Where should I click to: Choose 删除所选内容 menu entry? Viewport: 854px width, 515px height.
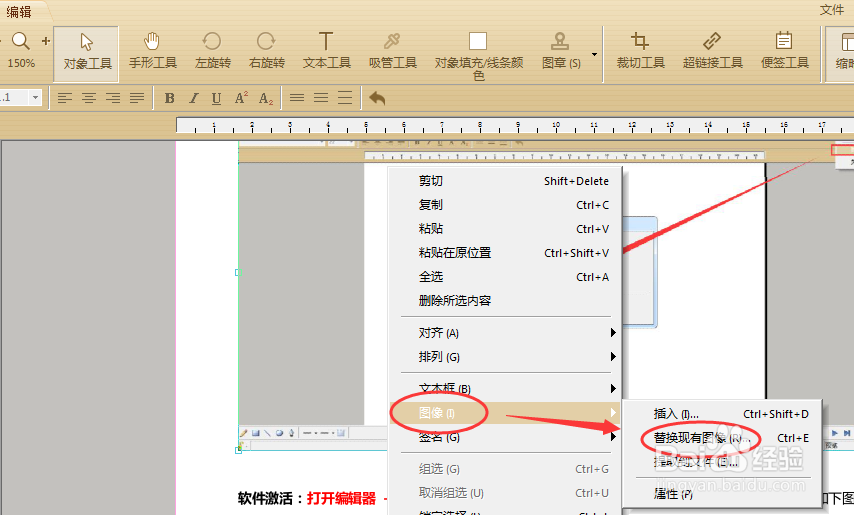505,301
